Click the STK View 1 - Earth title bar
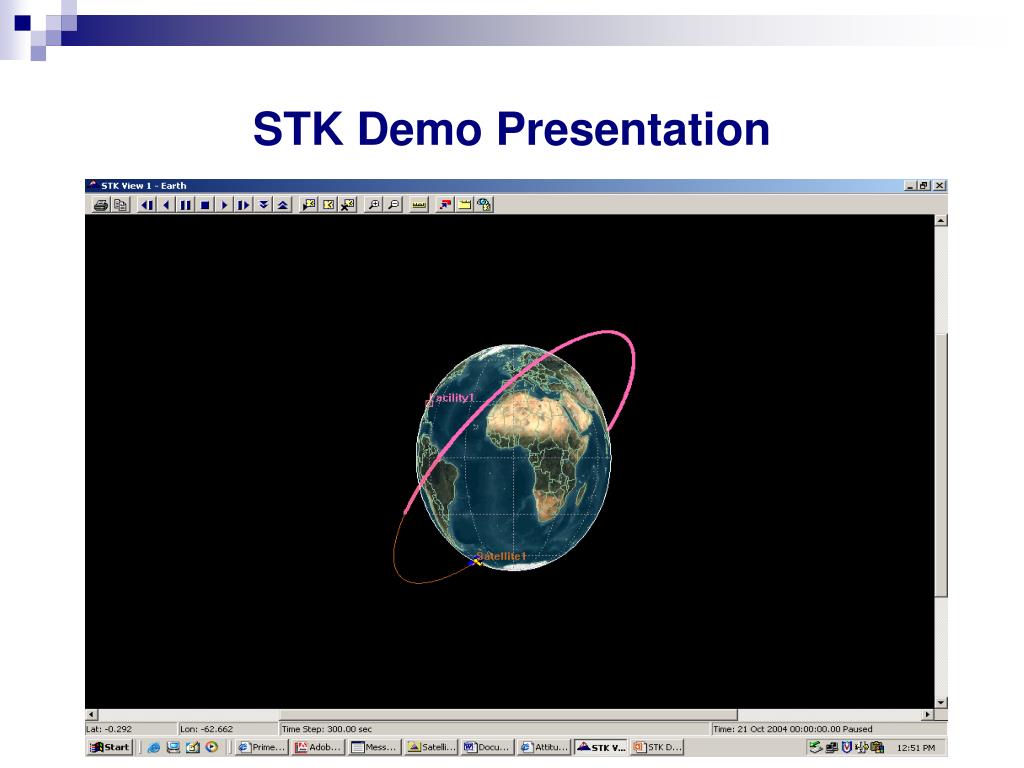The image size is (1024, 768). (x=516, y=185)
